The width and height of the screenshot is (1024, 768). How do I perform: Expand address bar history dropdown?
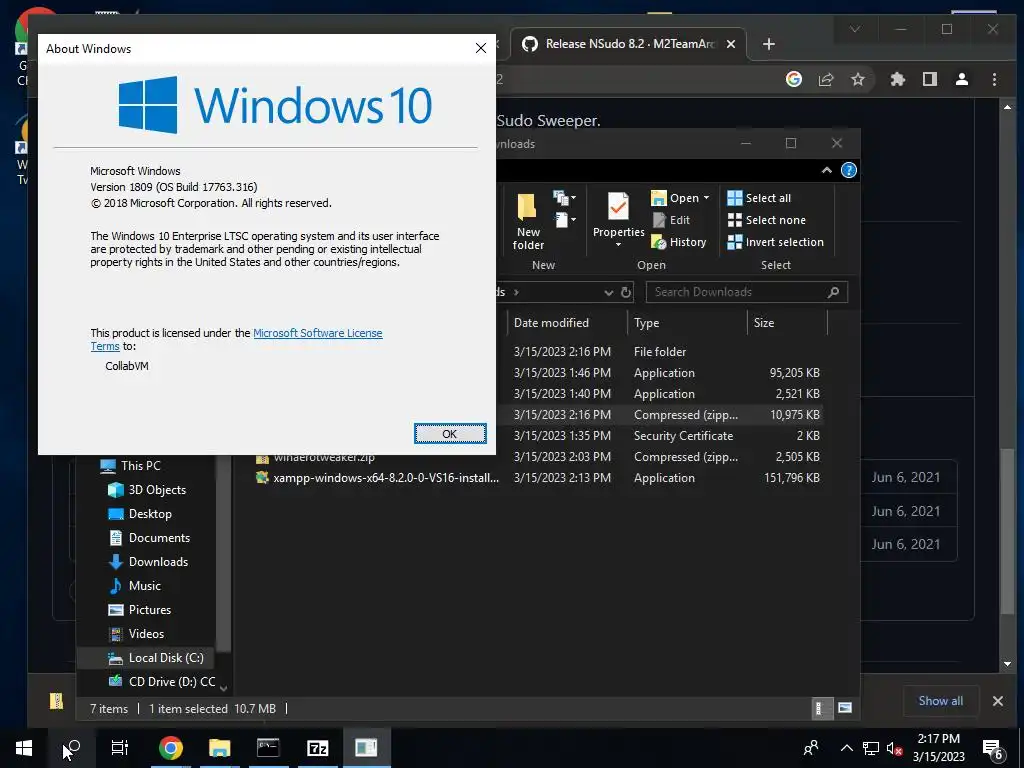tap(609, 293)
